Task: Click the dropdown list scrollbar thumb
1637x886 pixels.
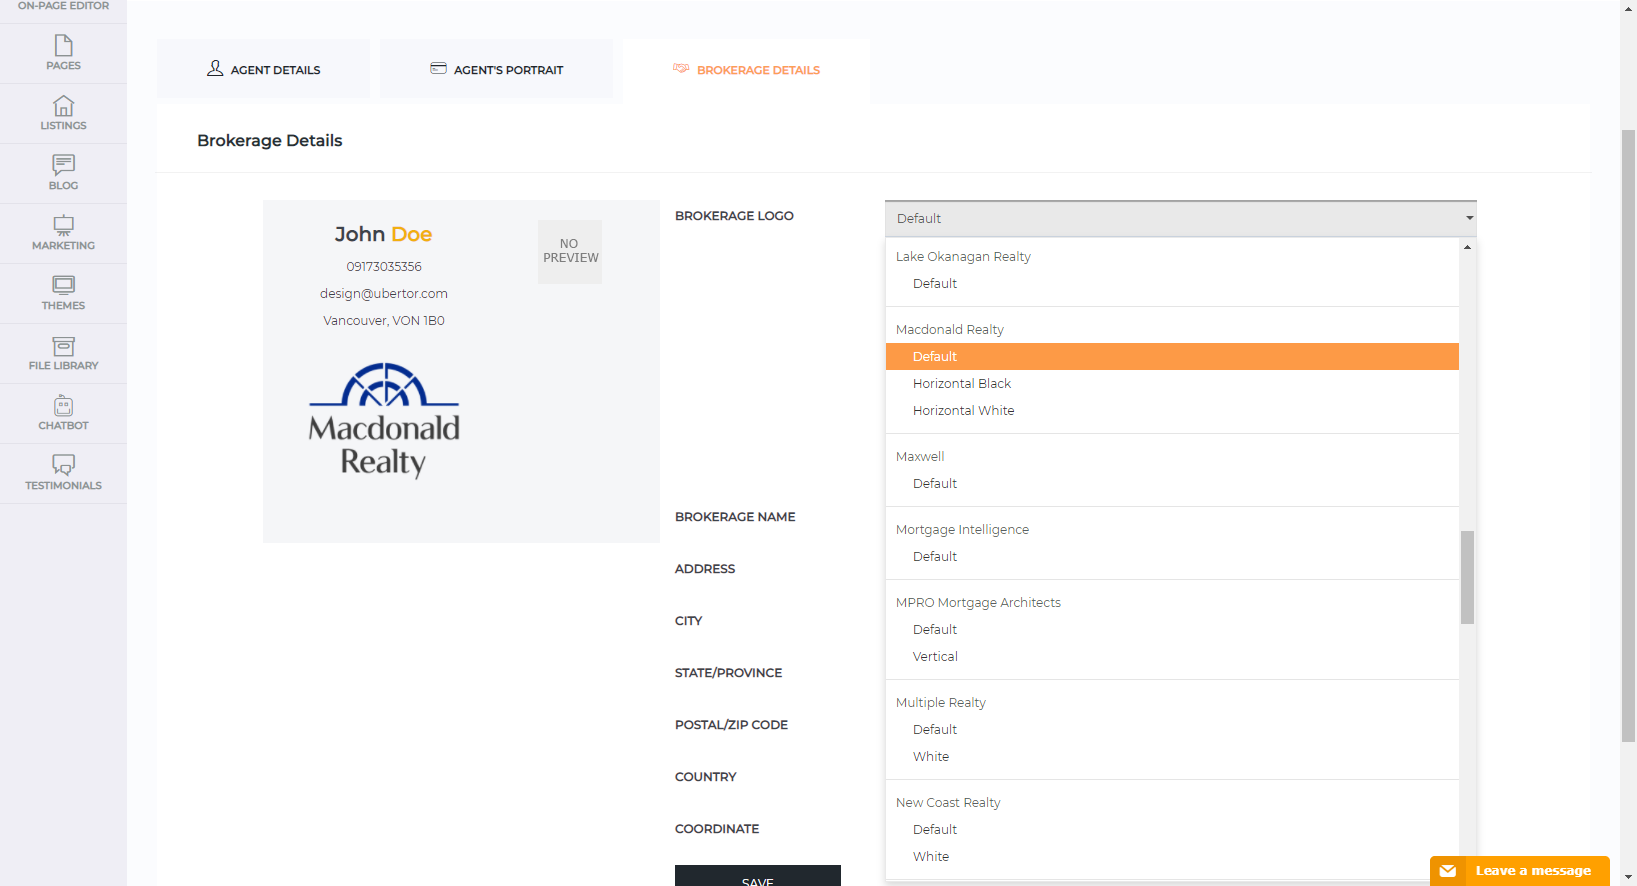Action: click(1467, 577)
